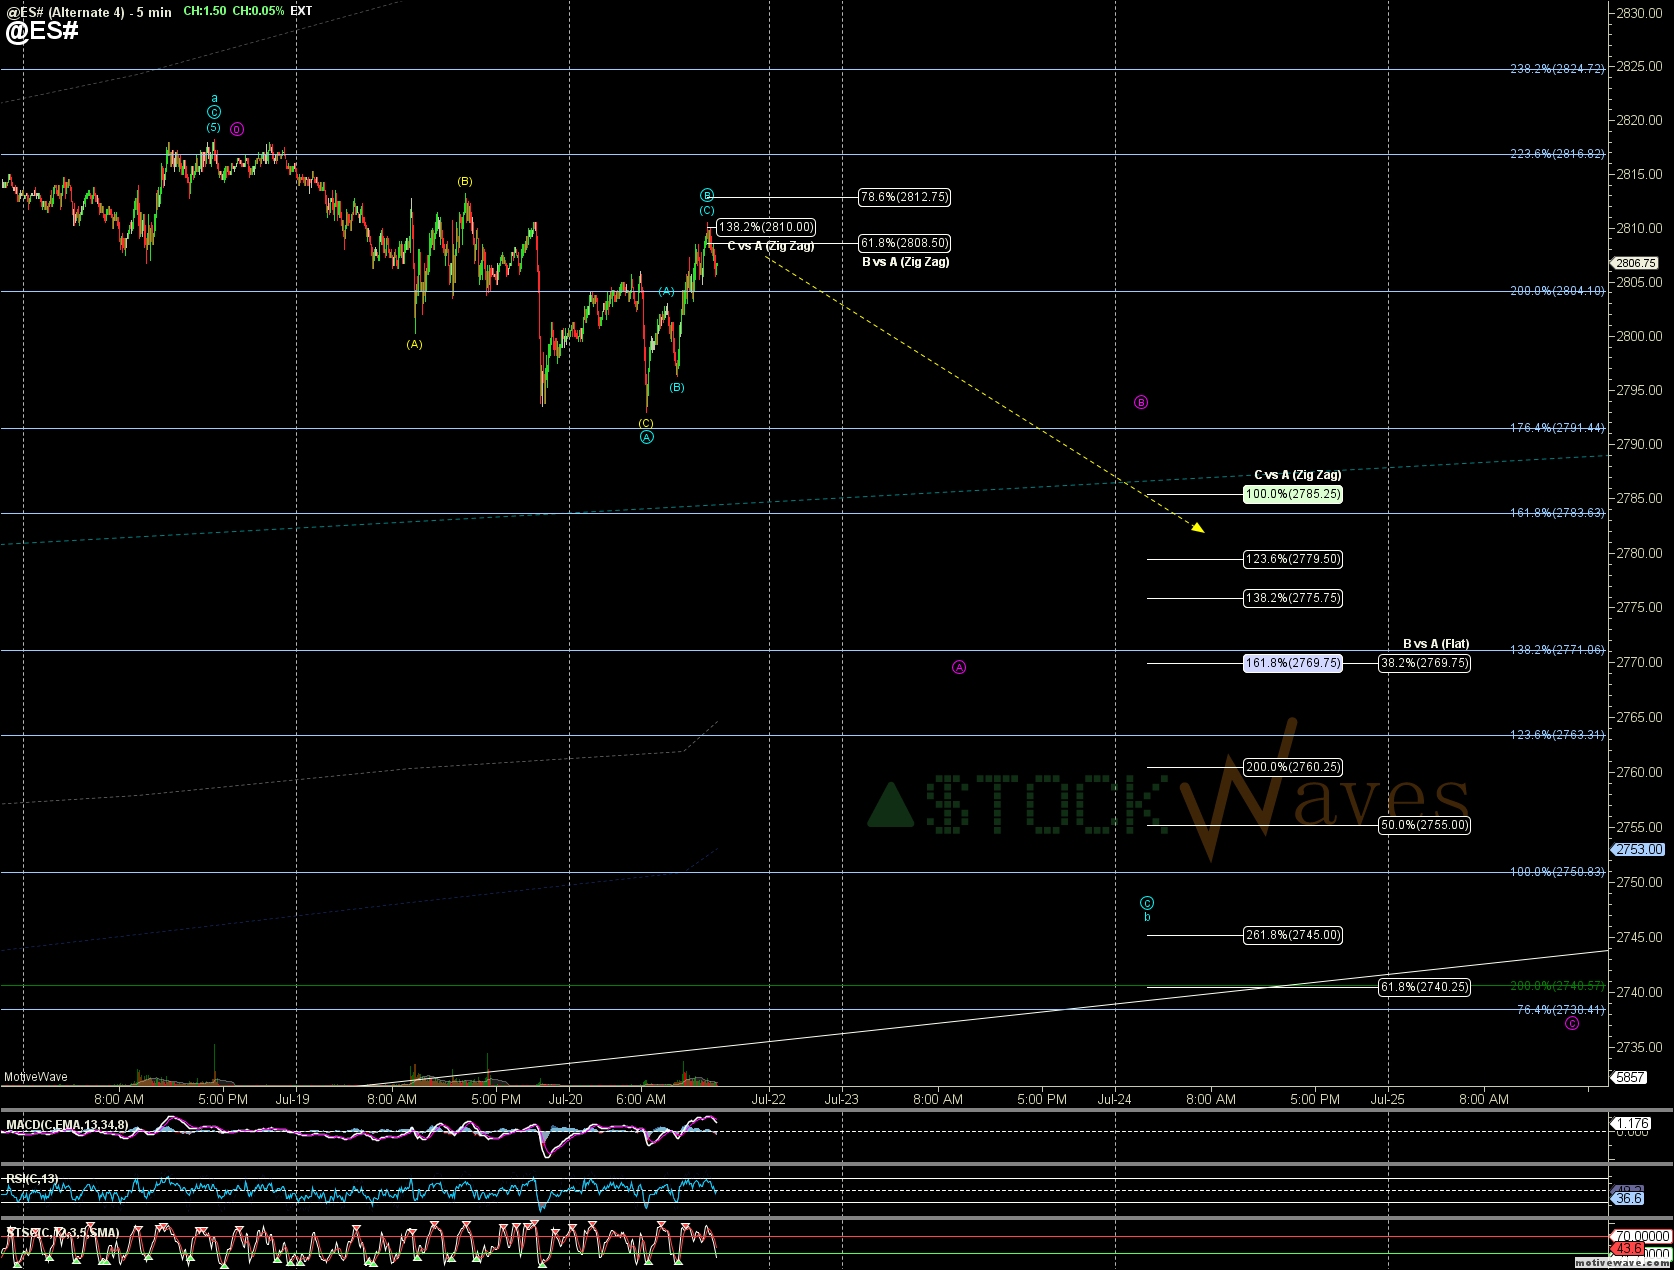Click the 100.0%(2750.83) level label
Screen dimensions: 1674x1270
pyautogui.click(x=1557, y=872)
